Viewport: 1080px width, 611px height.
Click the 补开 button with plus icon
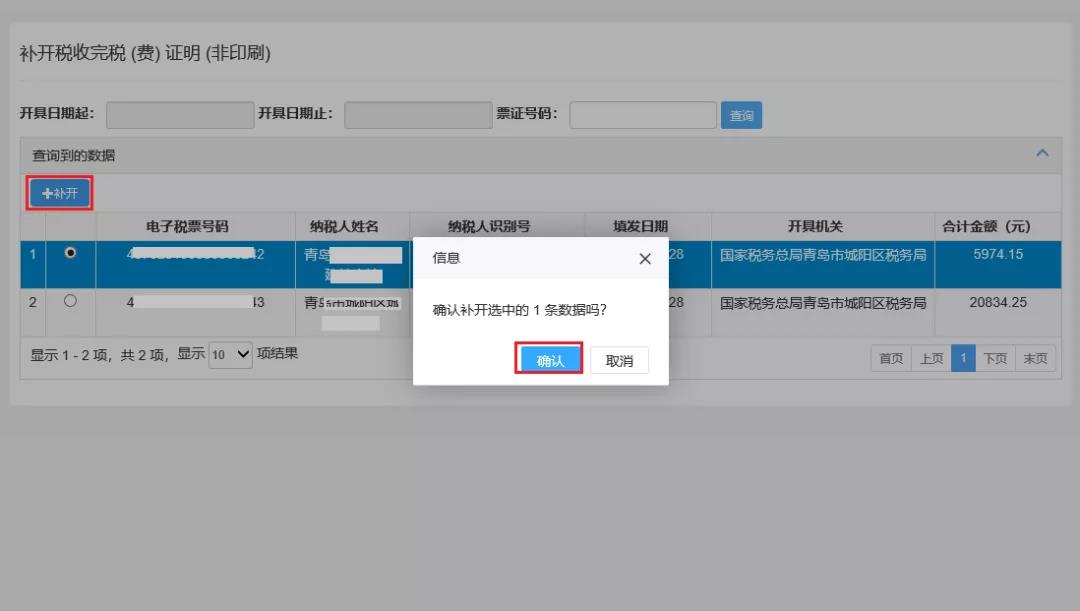tap(60, 194)
